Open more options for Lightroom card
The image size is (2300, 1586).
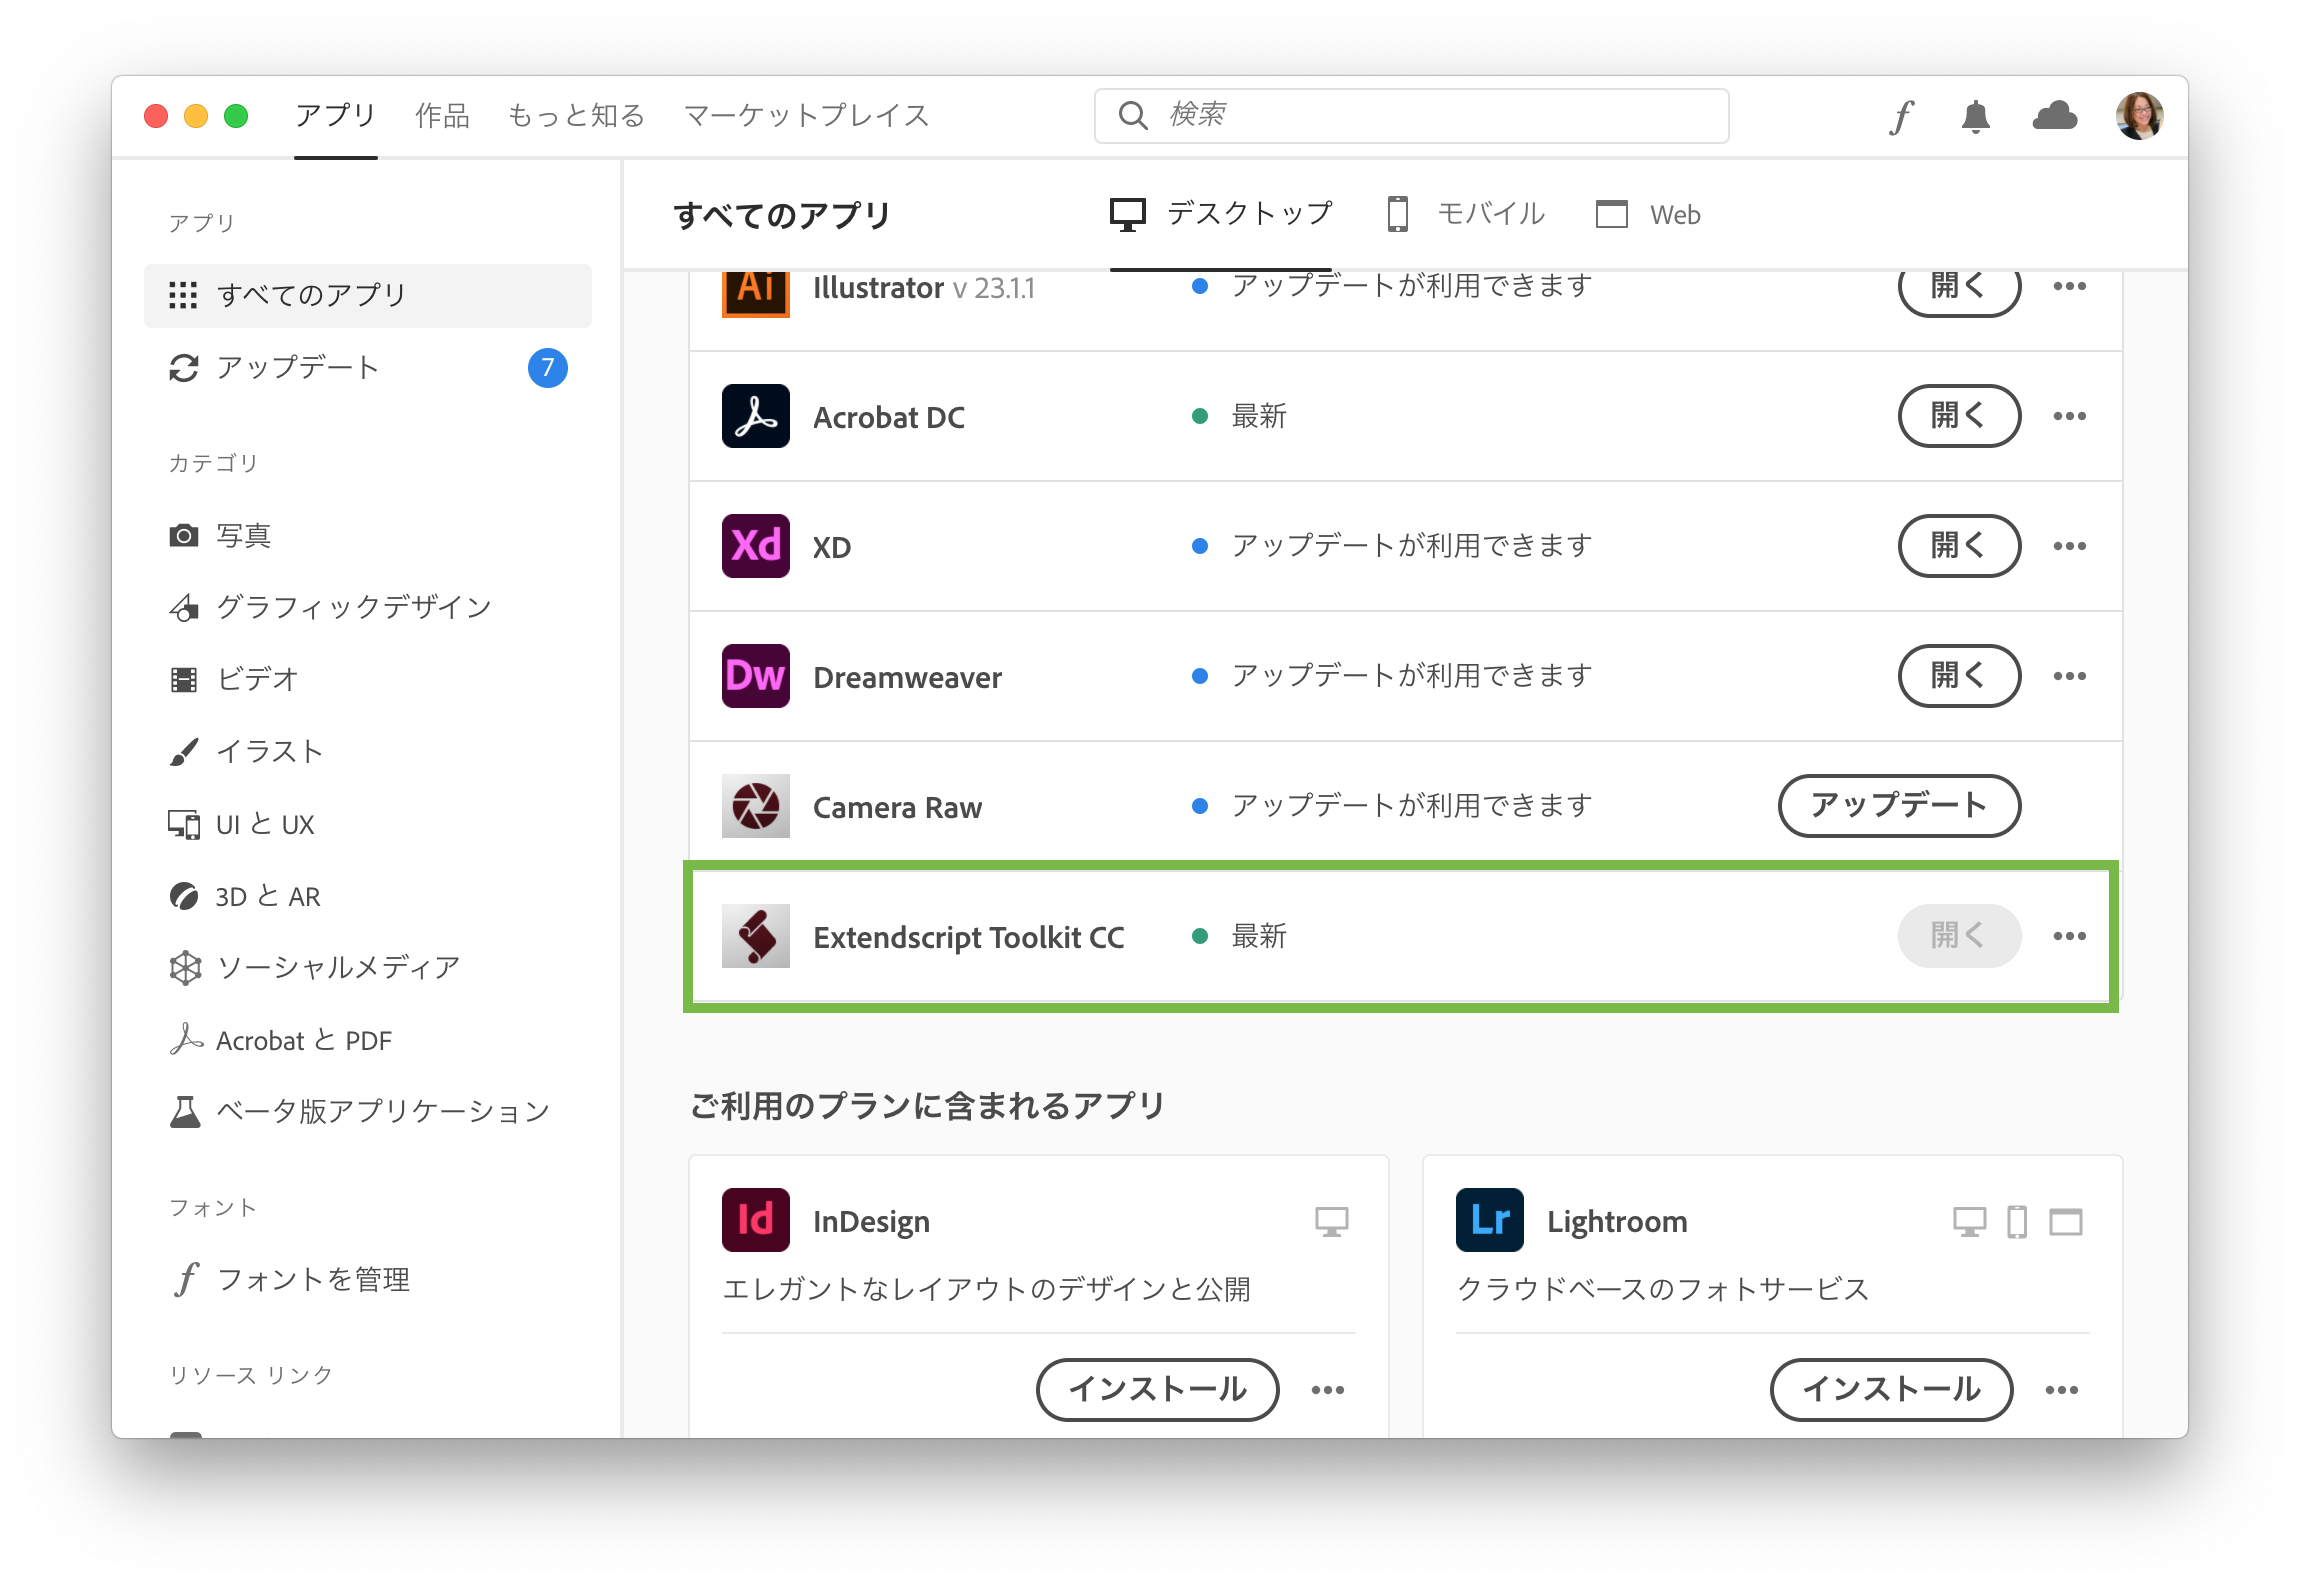[x=2061, y=1390]
